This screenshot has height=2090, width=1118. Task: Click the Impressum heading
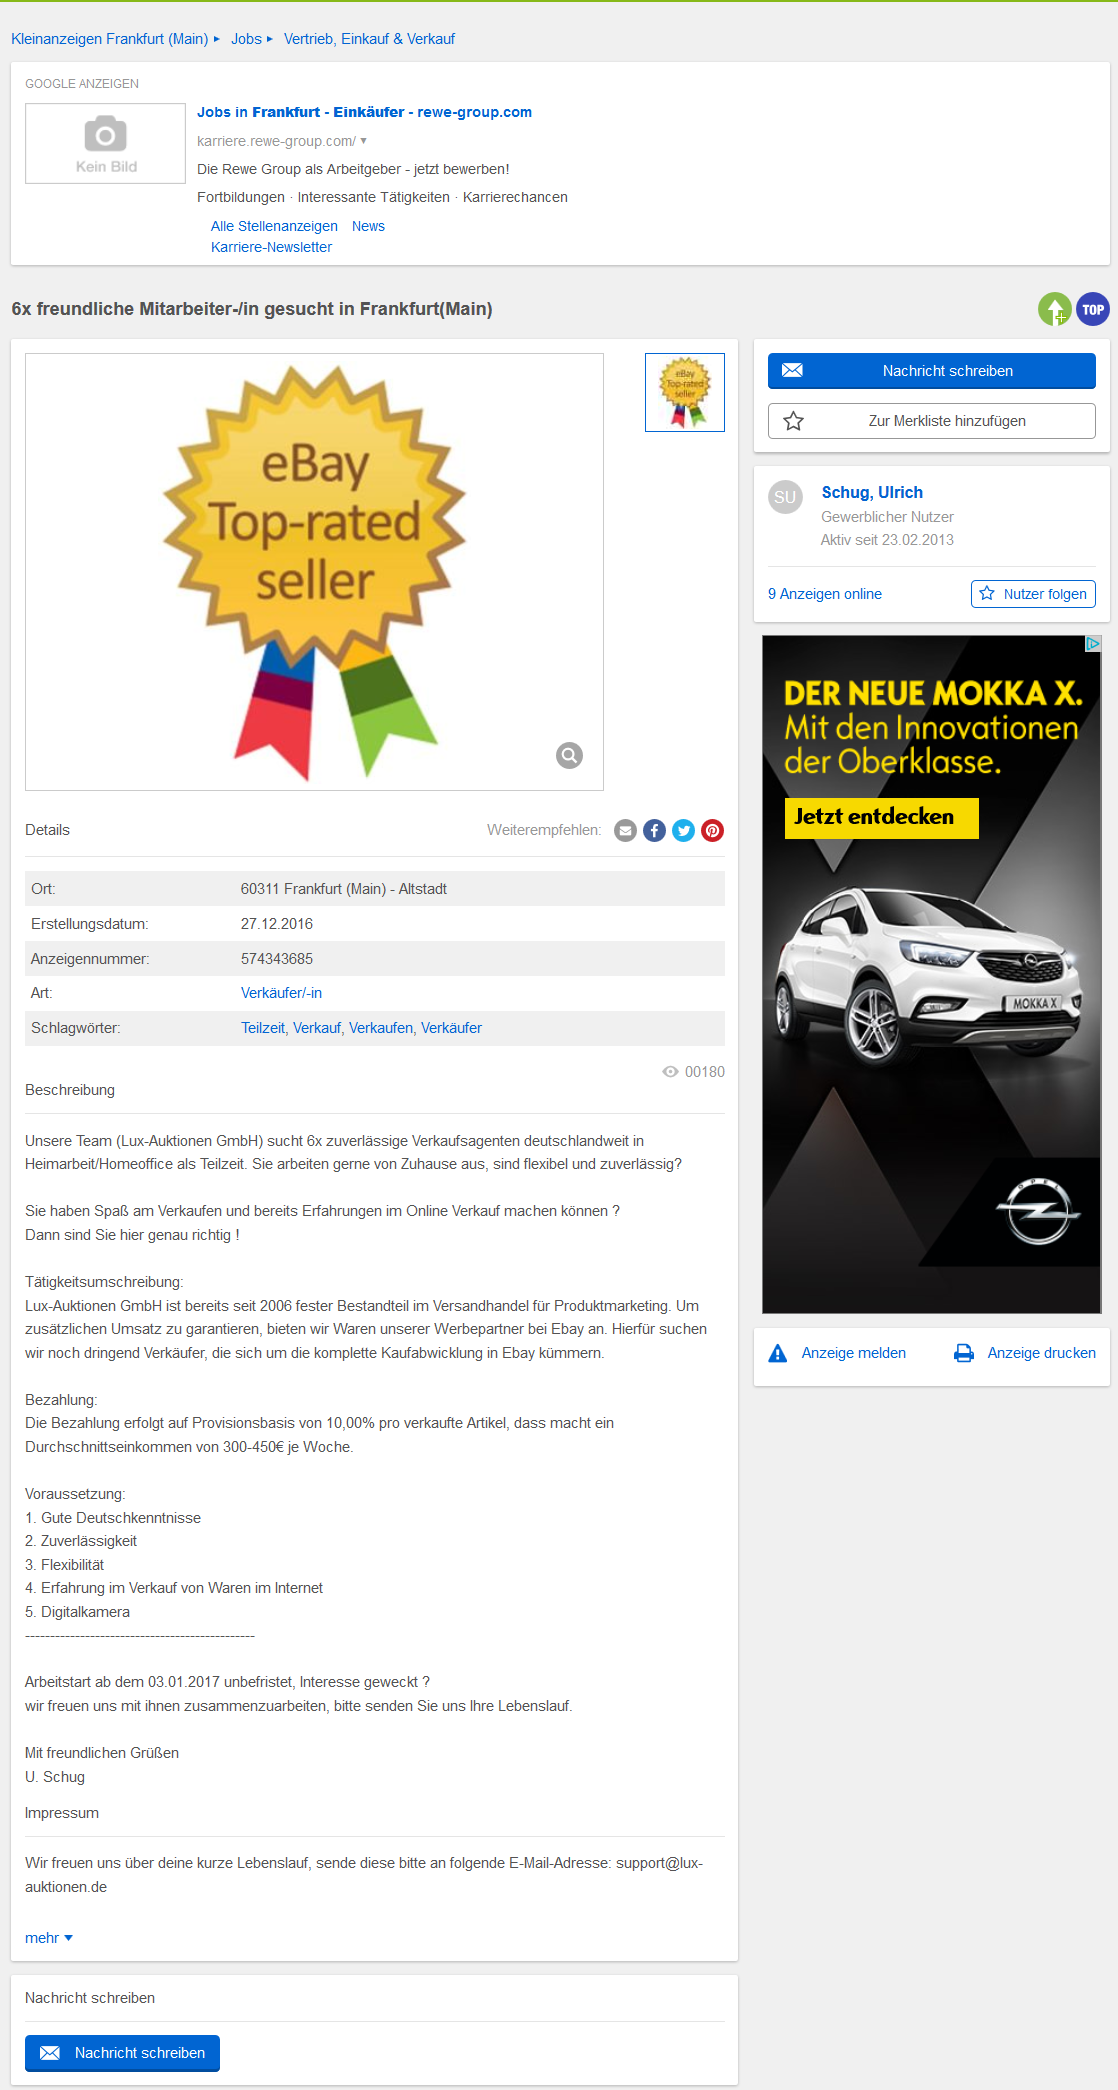pos(62,1813)
